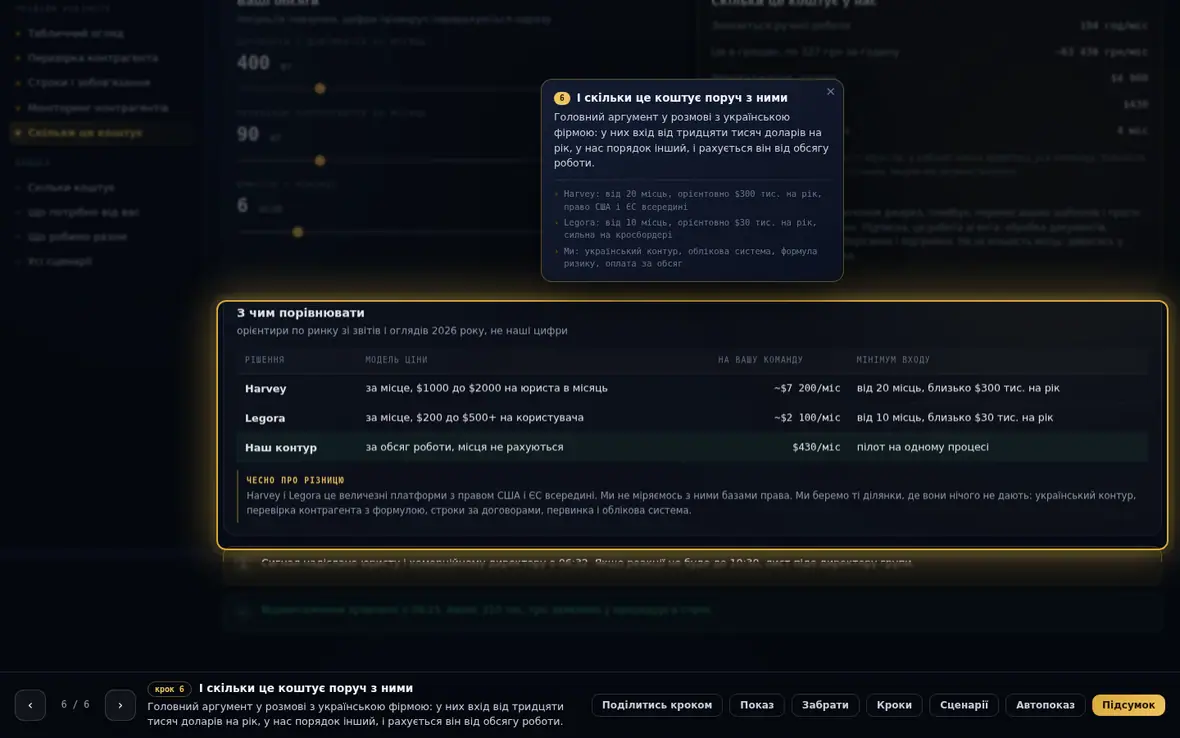Screen dimensions: 1180x738
Task: Click 'від 10 місць, близько $30 тис. на рік'
Action: 955,418
